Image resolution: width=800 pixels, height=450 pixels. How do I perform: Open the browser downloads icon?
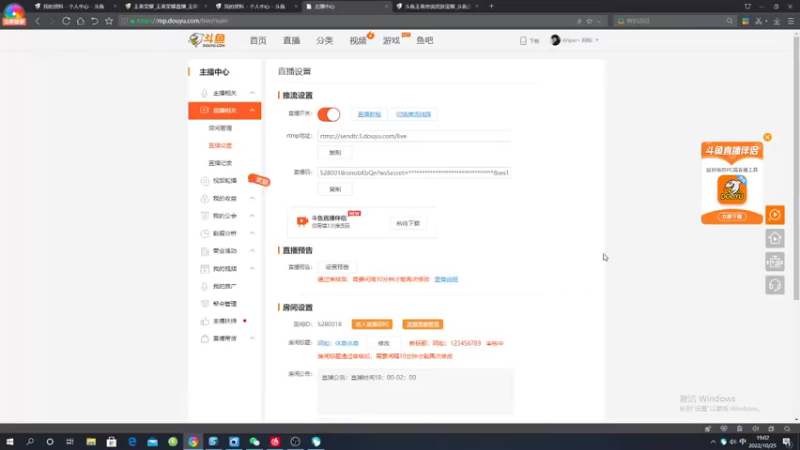tap(777, 21)
